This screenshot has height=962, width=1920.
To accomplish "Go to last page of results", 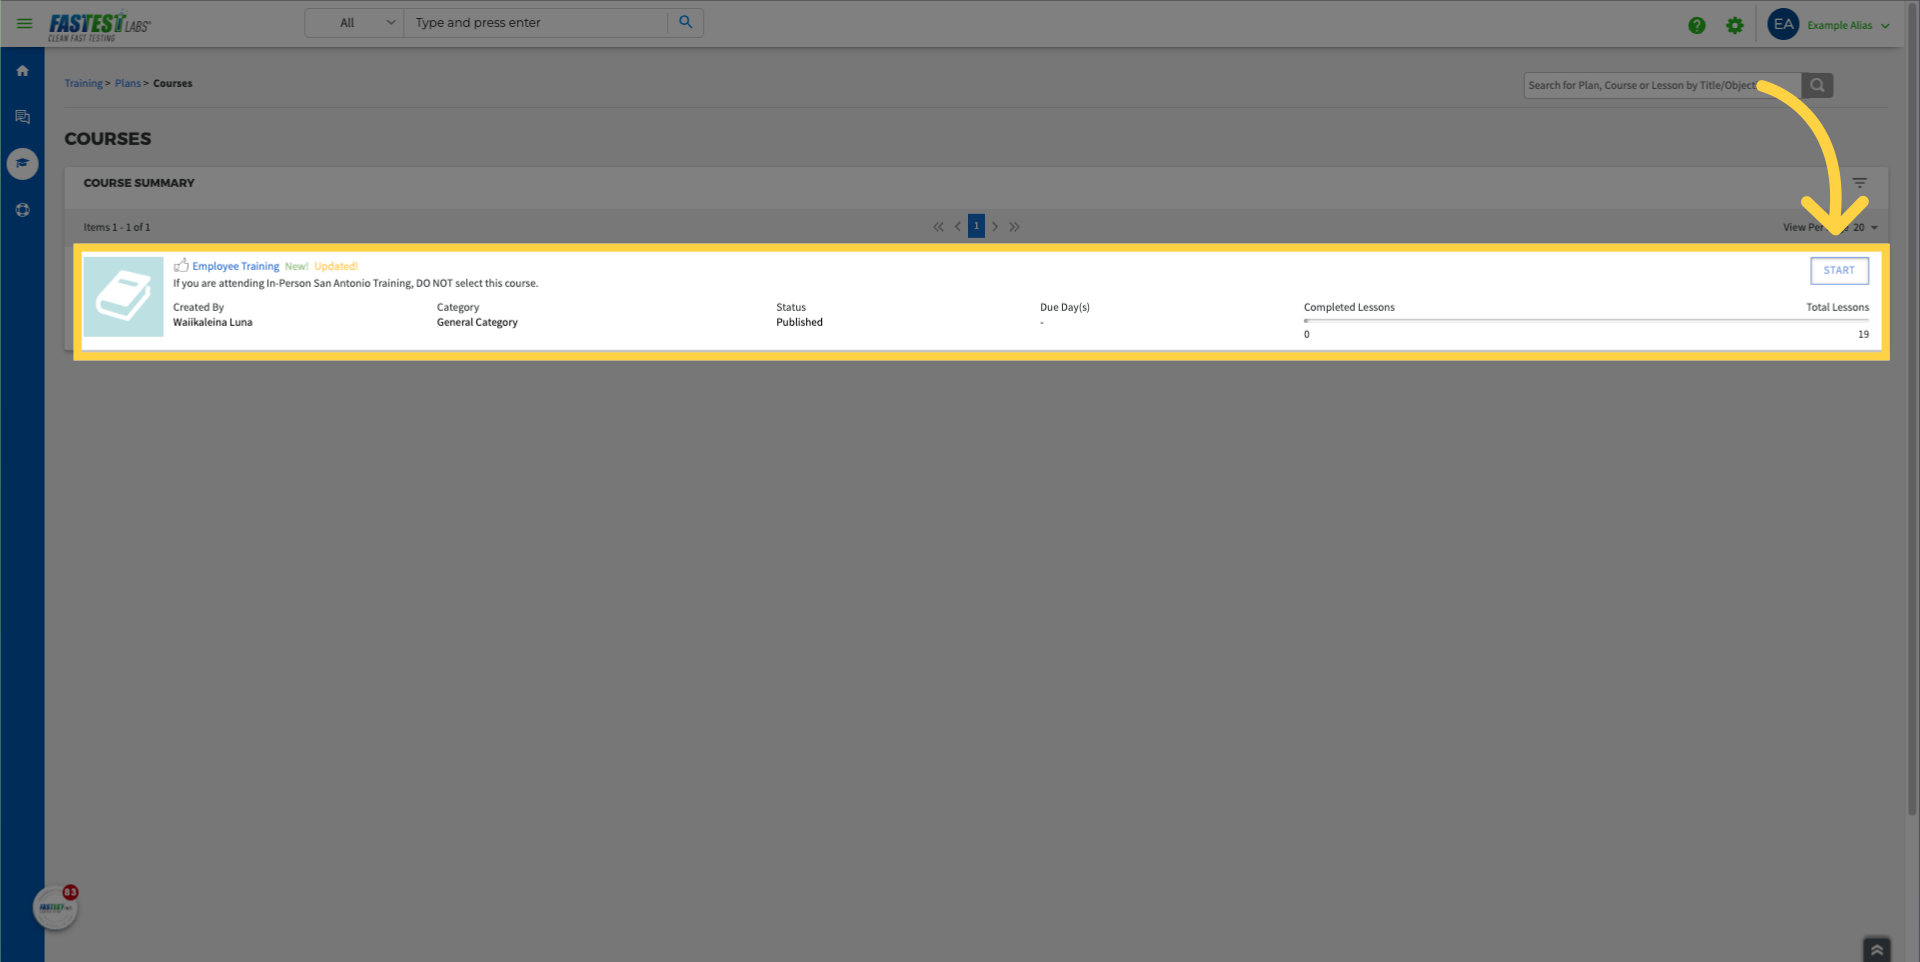I will [x=1014, y=227].
